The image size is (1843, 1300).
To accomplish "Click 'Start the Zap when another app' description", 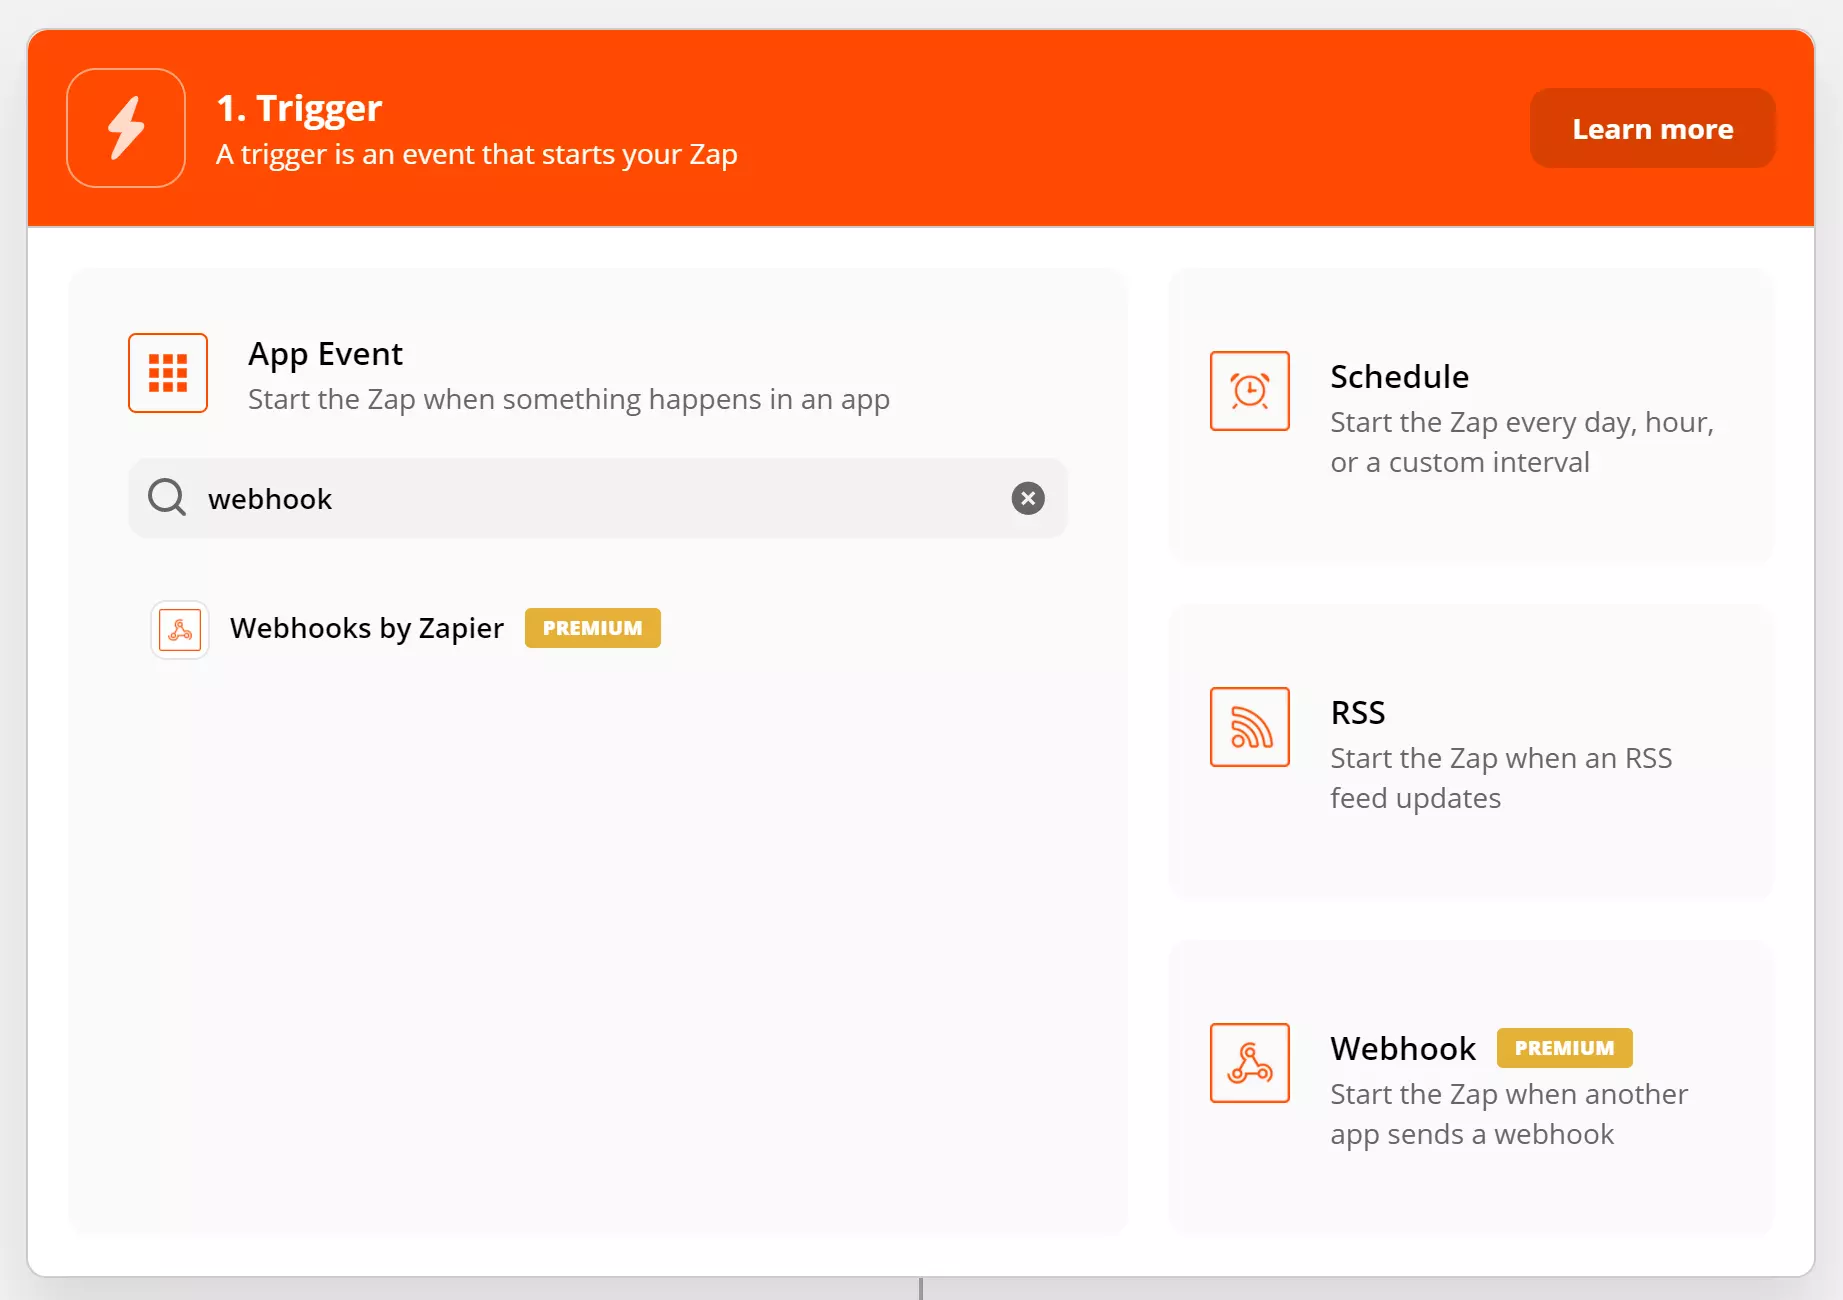I will [x=1509, y=1114].
